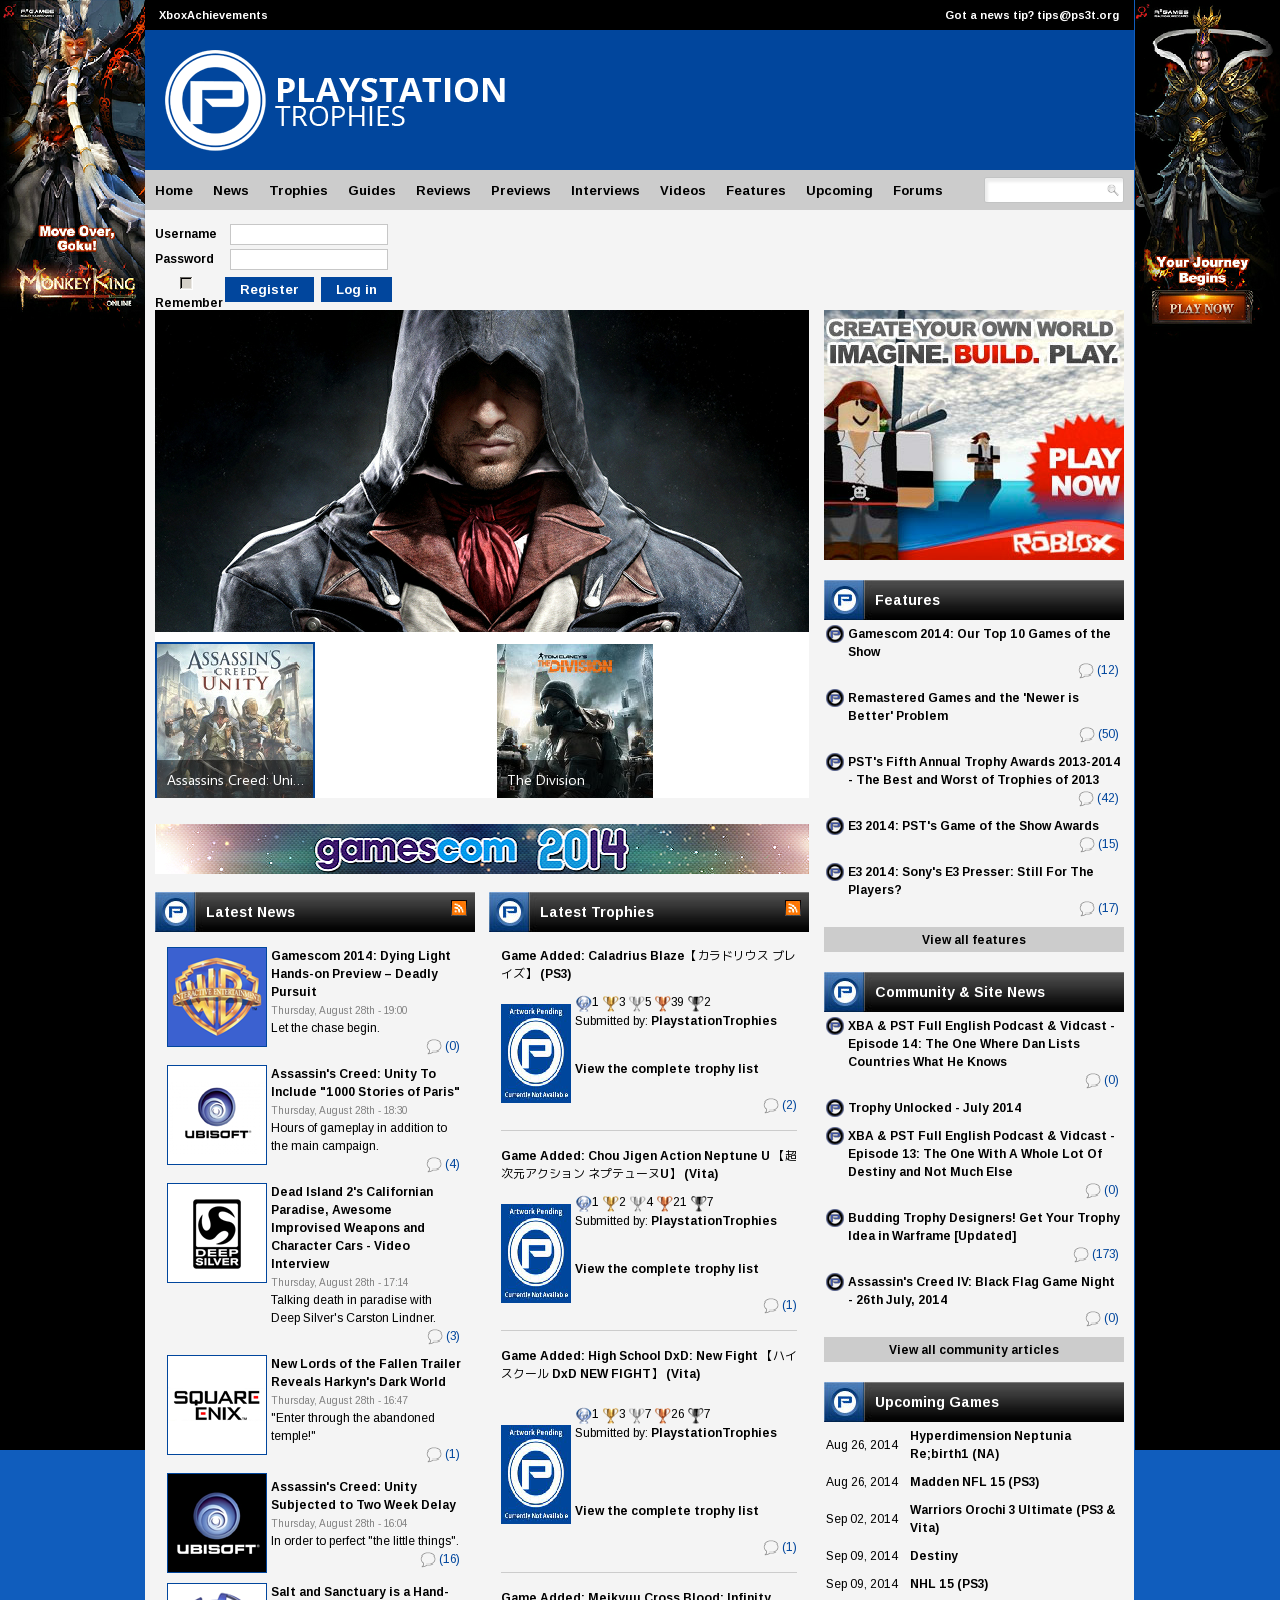Image resolution: width=1280 pixels, height=1600 pixels.
Task: Click the search magnifier icon
Action: (1112, 190)
